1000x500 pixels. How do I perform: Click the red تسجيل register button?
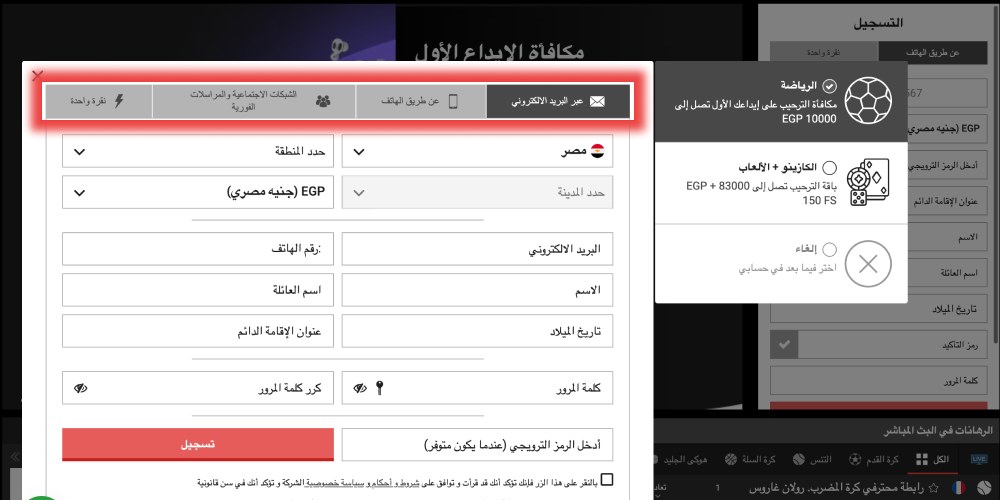coord(198,445)
